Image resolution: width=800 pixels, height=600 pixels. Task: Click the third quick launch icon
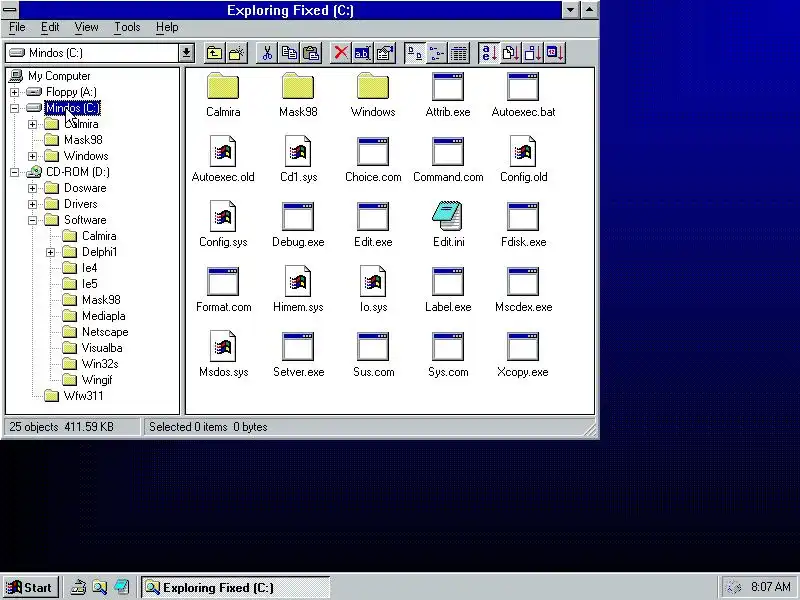click(121, 587)
